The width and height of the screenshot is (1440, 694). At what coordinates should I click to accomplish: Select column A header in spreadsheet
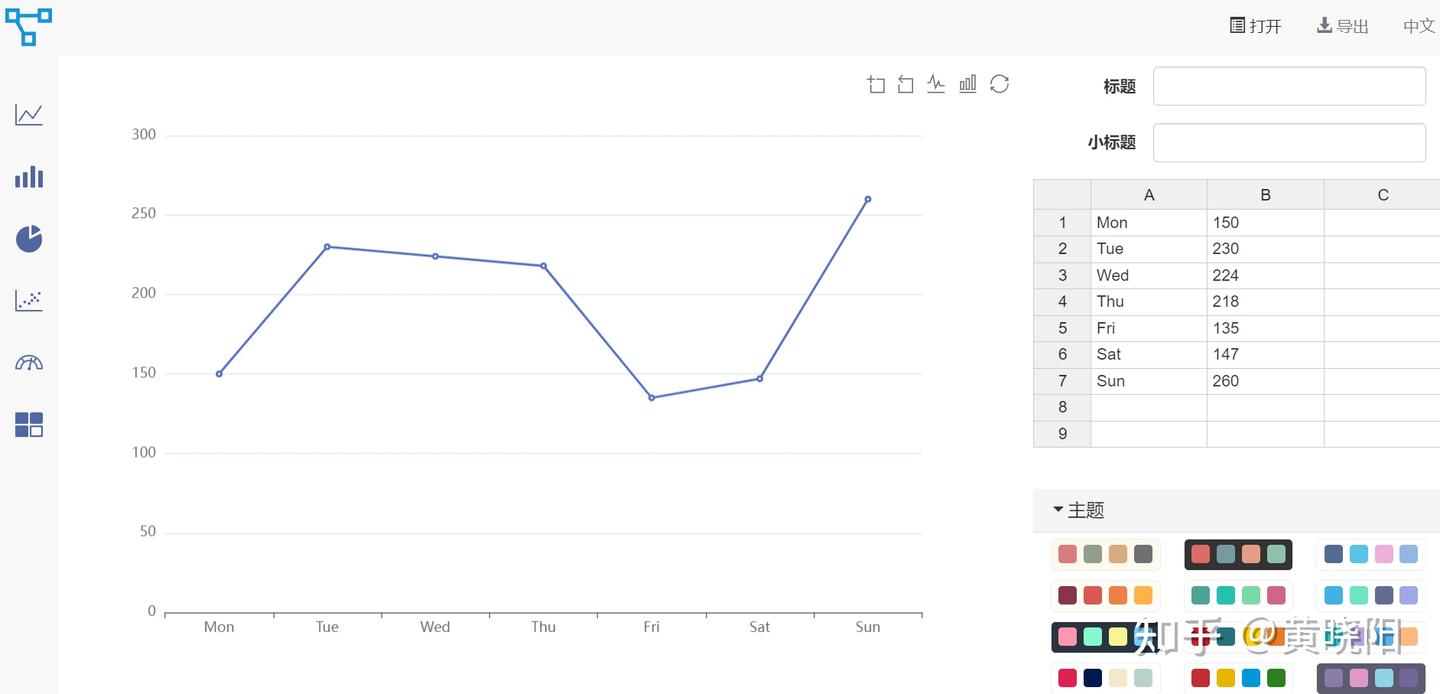(x=1149, y=195)
